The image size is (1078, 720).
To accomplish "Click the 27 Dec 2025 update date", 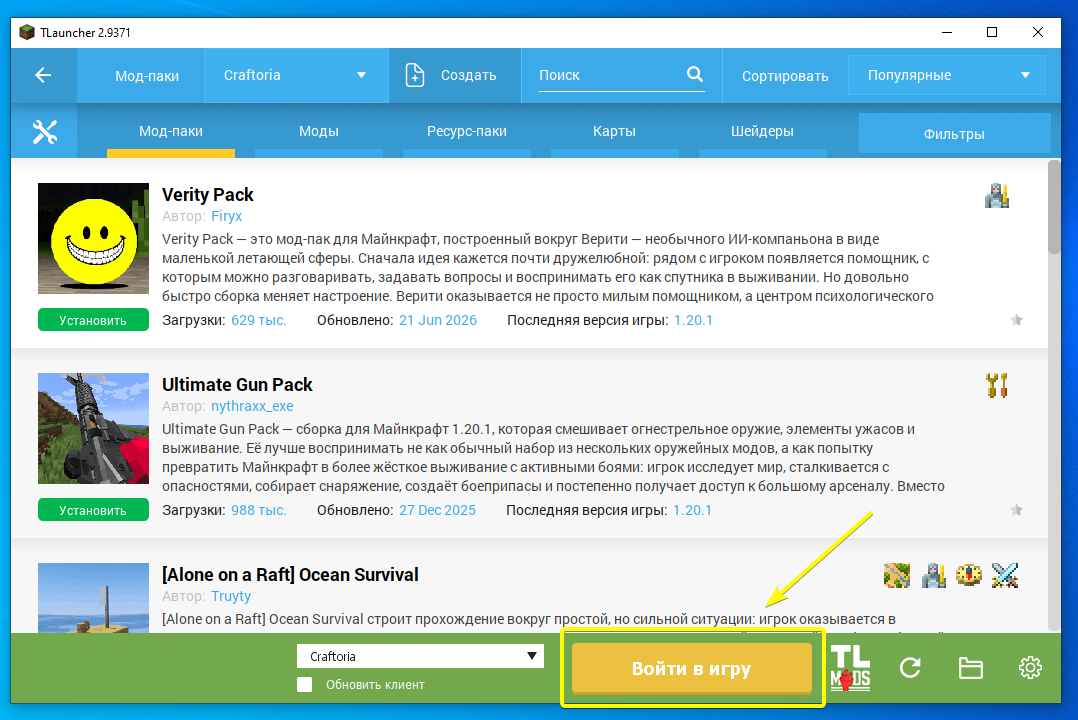I will (437, 510).
